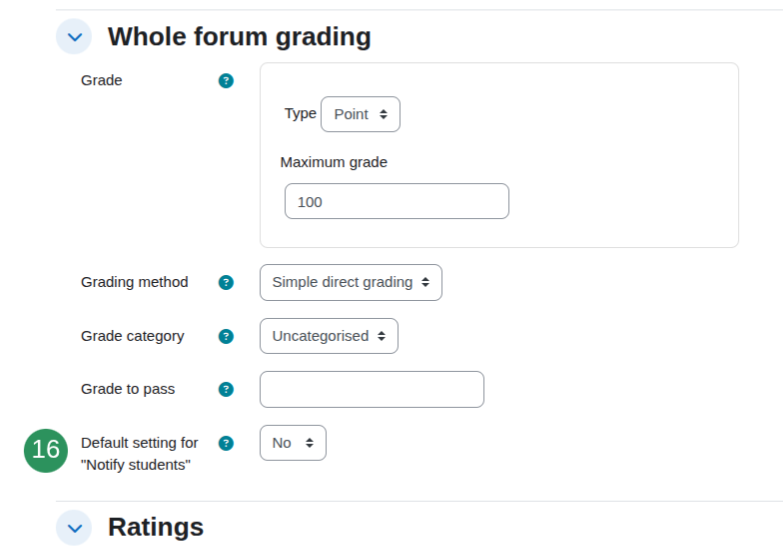The image size is (783, 553).
Task: Focus the Maximum grade field containing 100
Action: pos(396,201)
